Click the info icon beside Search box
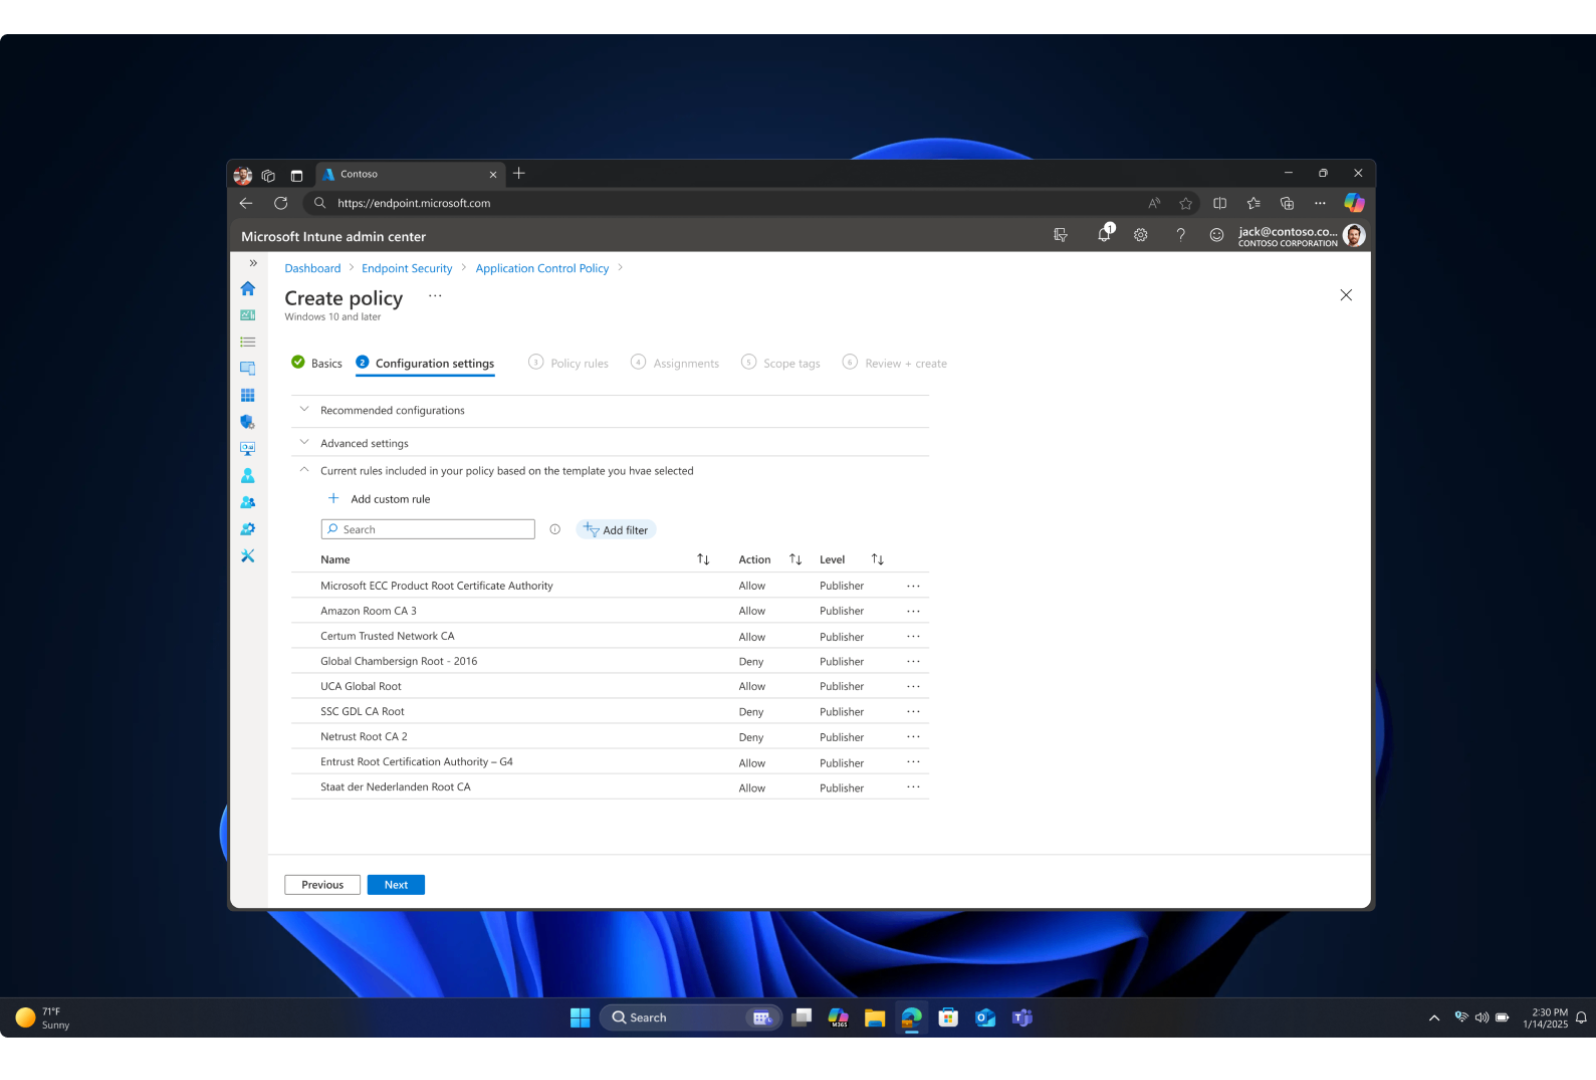 [x=555, y=530]
